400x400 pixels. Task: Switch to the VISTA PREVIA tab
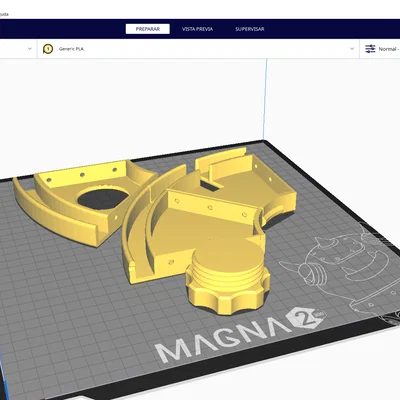[197, 29]
